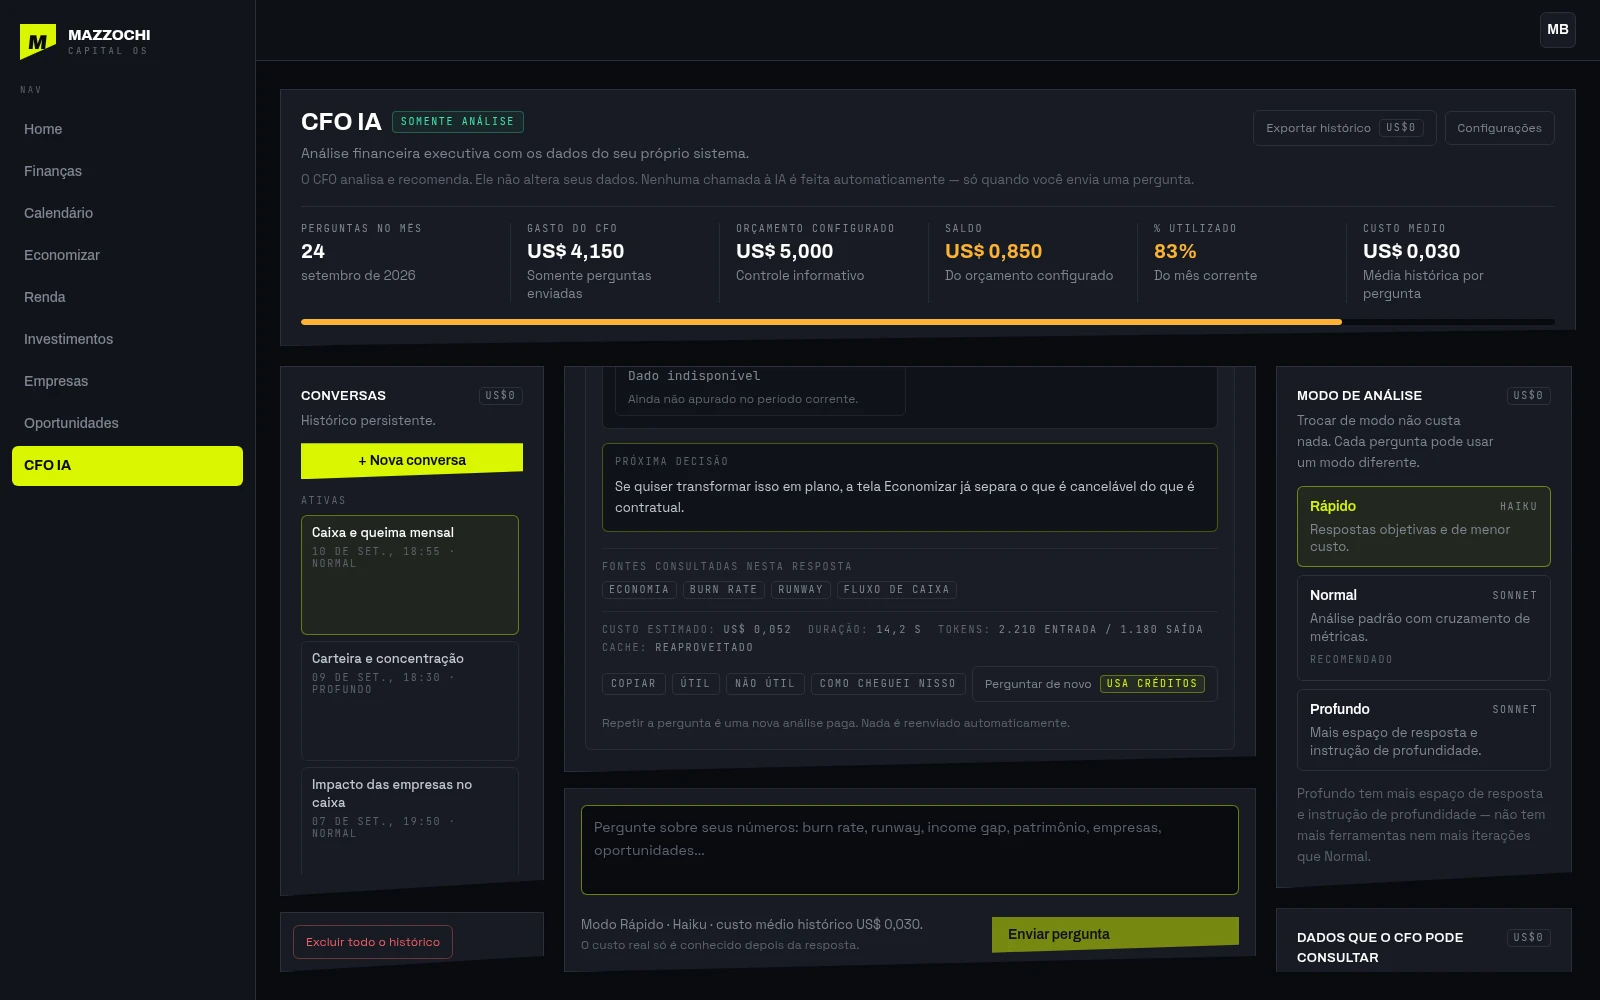The height and width of the screenshot is (1000, 1600).
Task: Click the RUNWAY source tag
Action: click(x=801, y=590)
